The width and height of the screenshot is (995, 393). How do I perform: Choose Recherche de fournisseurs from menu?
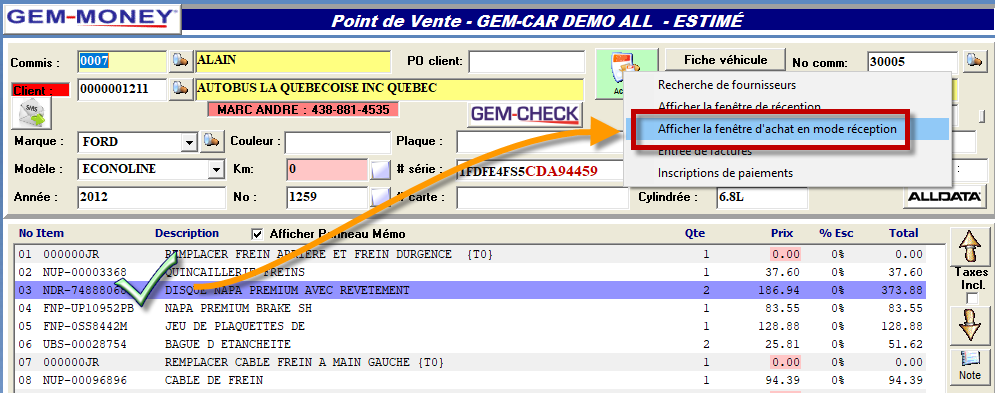(727, 84)
